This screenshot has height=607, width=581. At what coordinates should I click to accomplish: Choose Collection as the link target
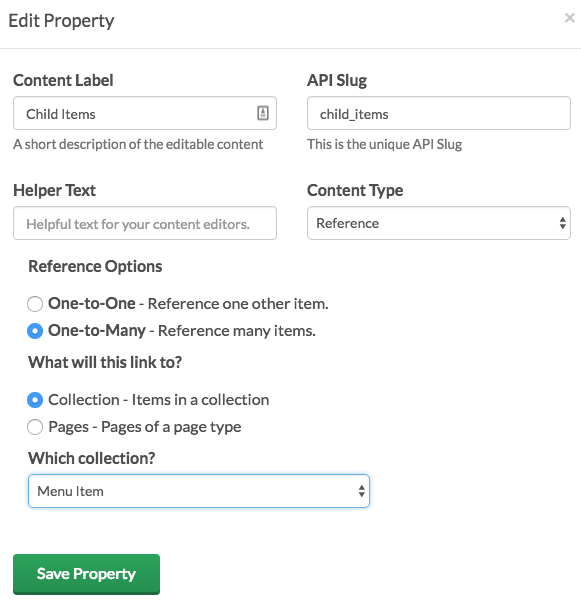(x=35, y=400)
